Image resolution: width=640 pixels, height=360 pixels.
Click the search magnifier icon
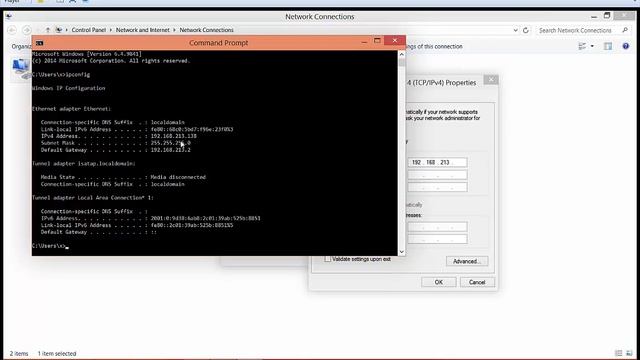tap(625, 30)
